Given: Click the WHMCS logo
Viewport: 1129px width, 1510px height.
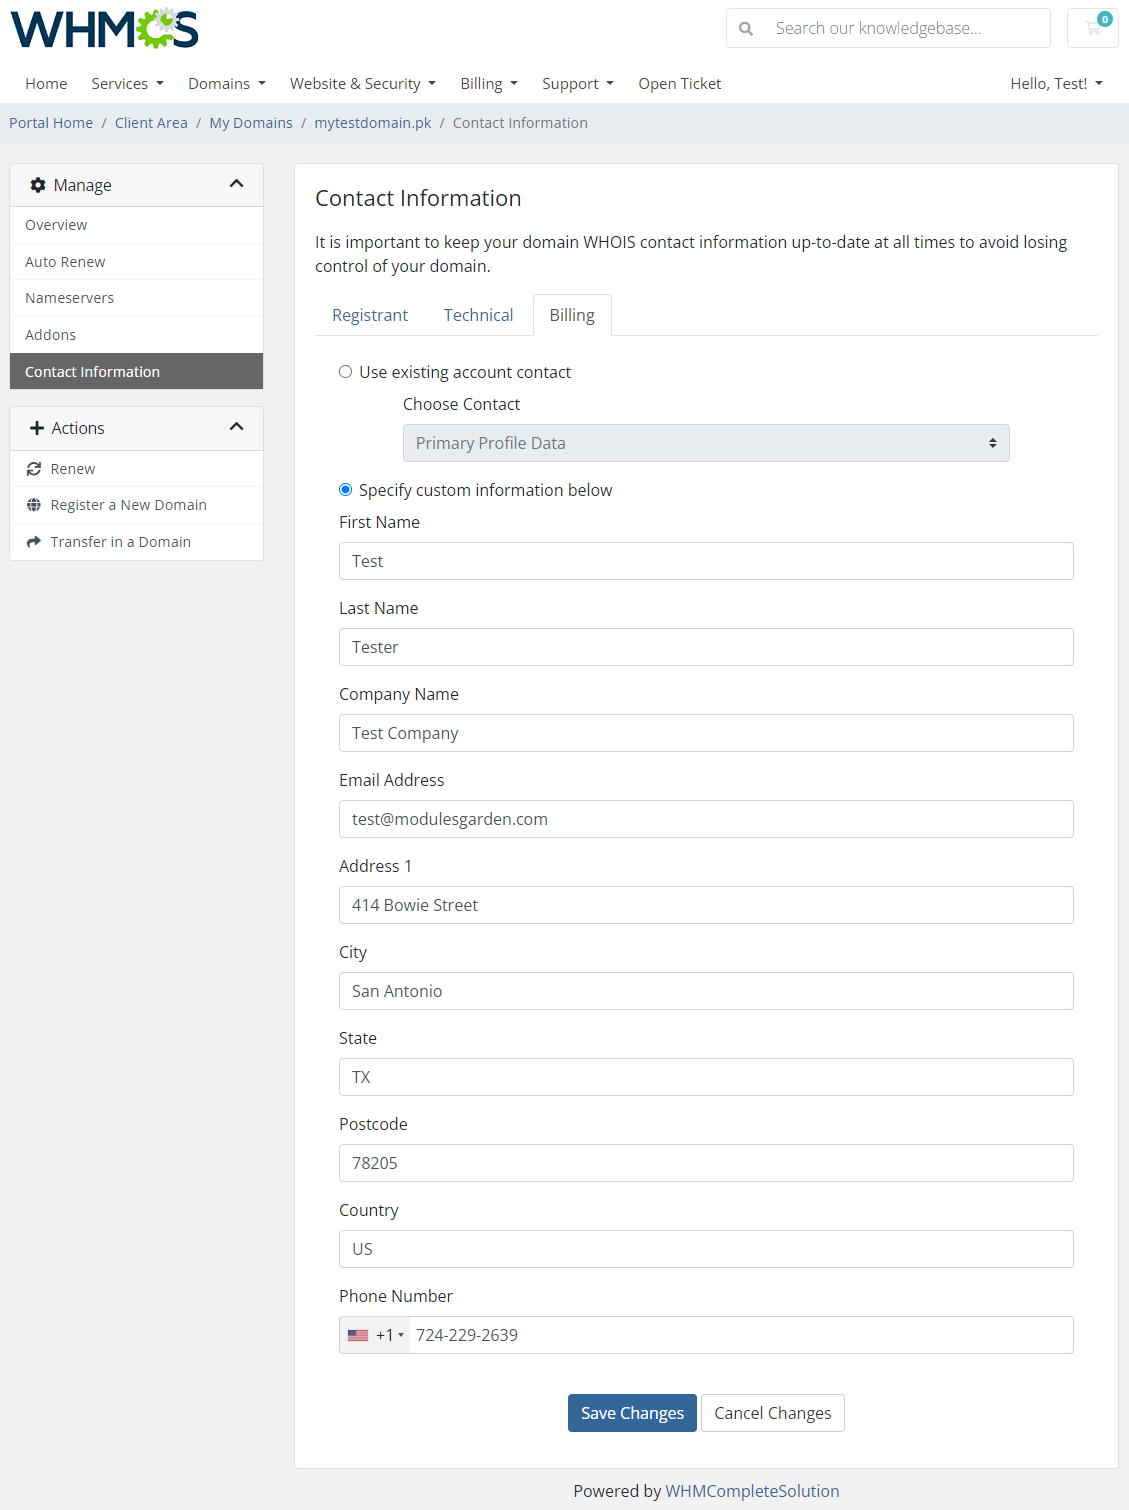Looking at the screenshot, I should 105,29.
